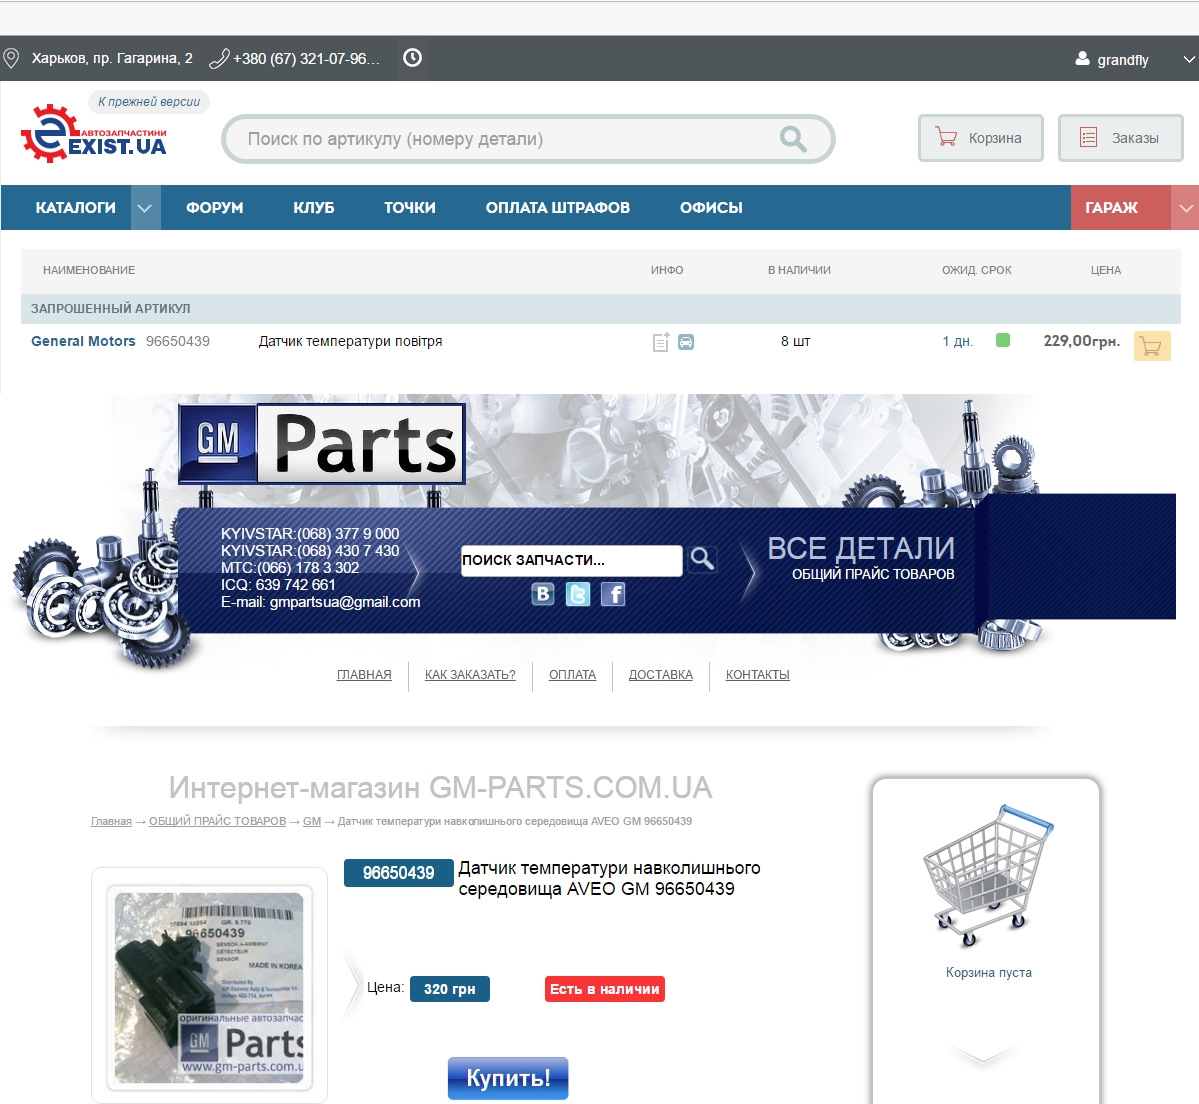The height and width of the screenshot is (1104, 1199).
Task: Click article number 96650439 in results row
Action: (x=177, y=341)
